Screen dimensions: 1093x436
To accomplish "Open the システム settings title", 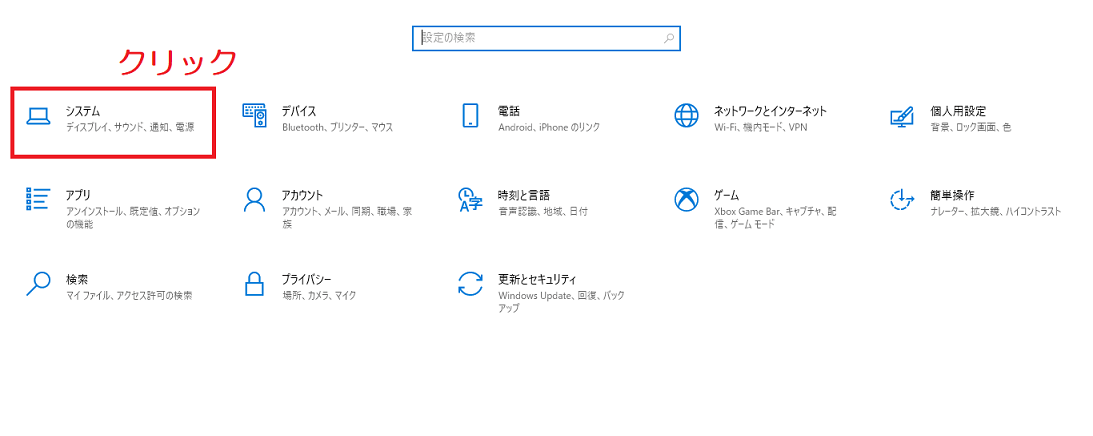I will coord(83,111).
